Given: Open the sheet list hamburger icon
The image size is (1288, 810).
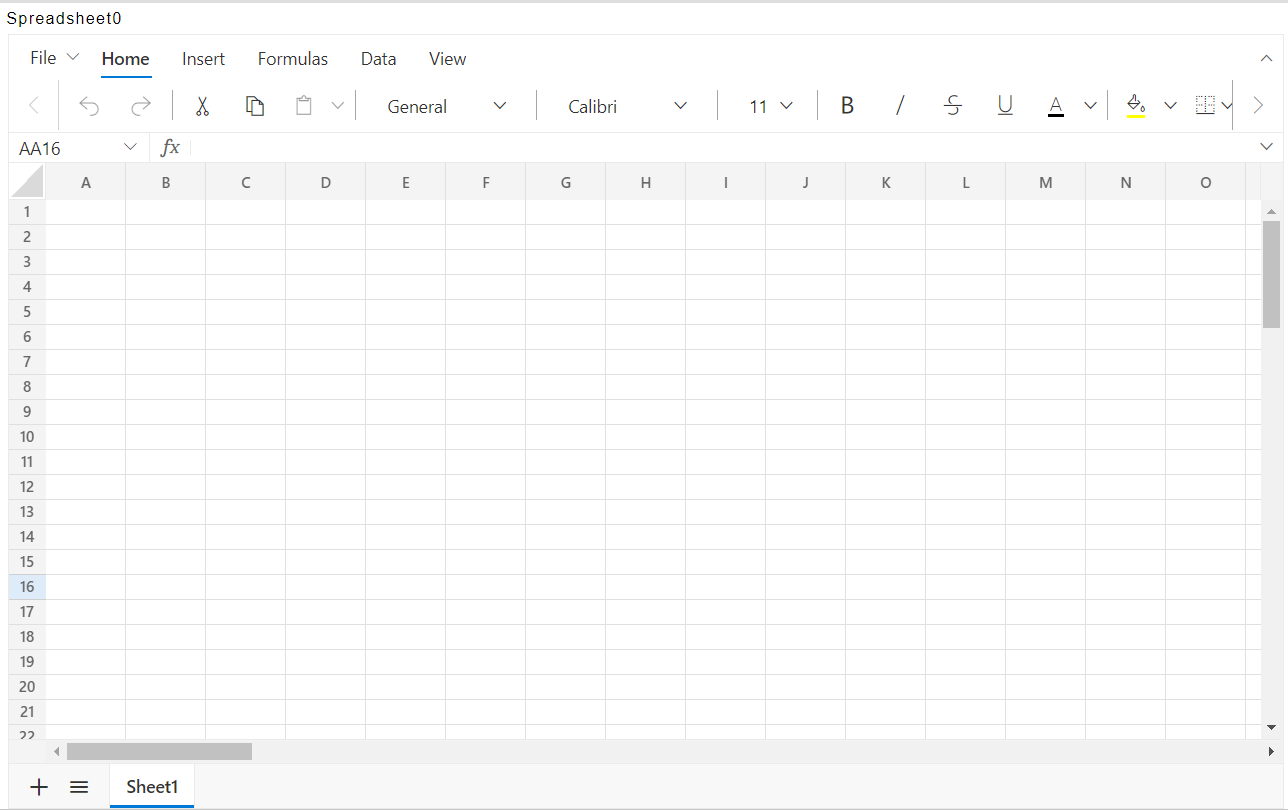Looking at the screenshot, I should 80,787.
